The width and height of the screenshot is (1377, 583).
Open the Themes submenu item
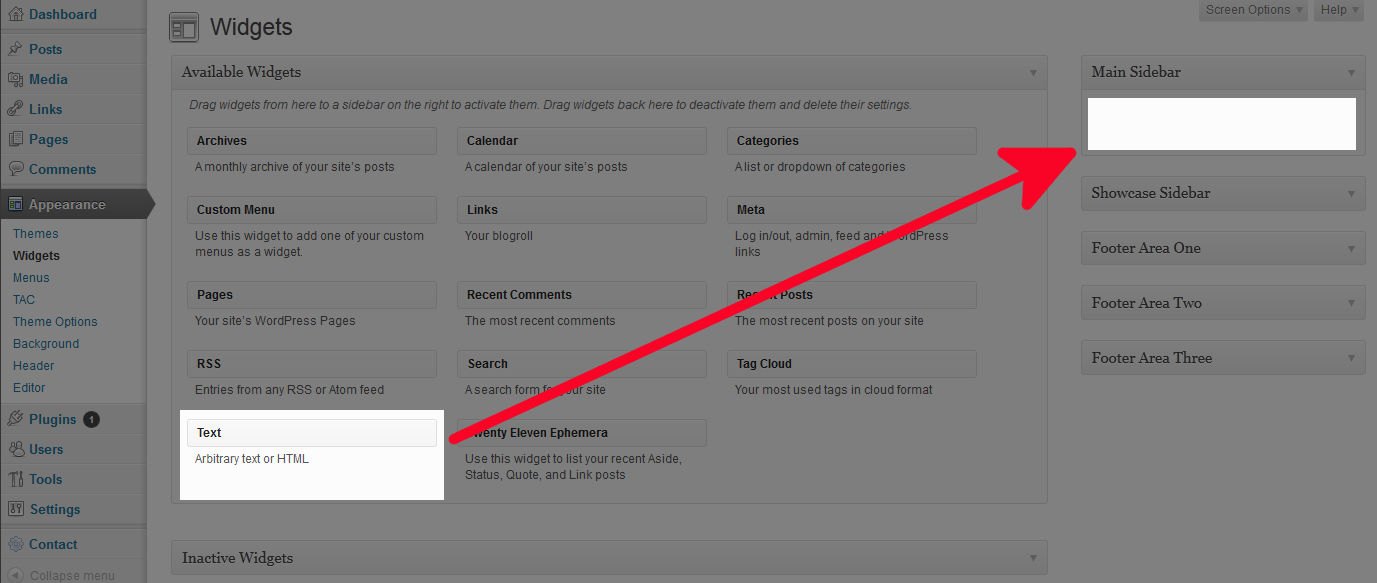click(x=35, y=234)
